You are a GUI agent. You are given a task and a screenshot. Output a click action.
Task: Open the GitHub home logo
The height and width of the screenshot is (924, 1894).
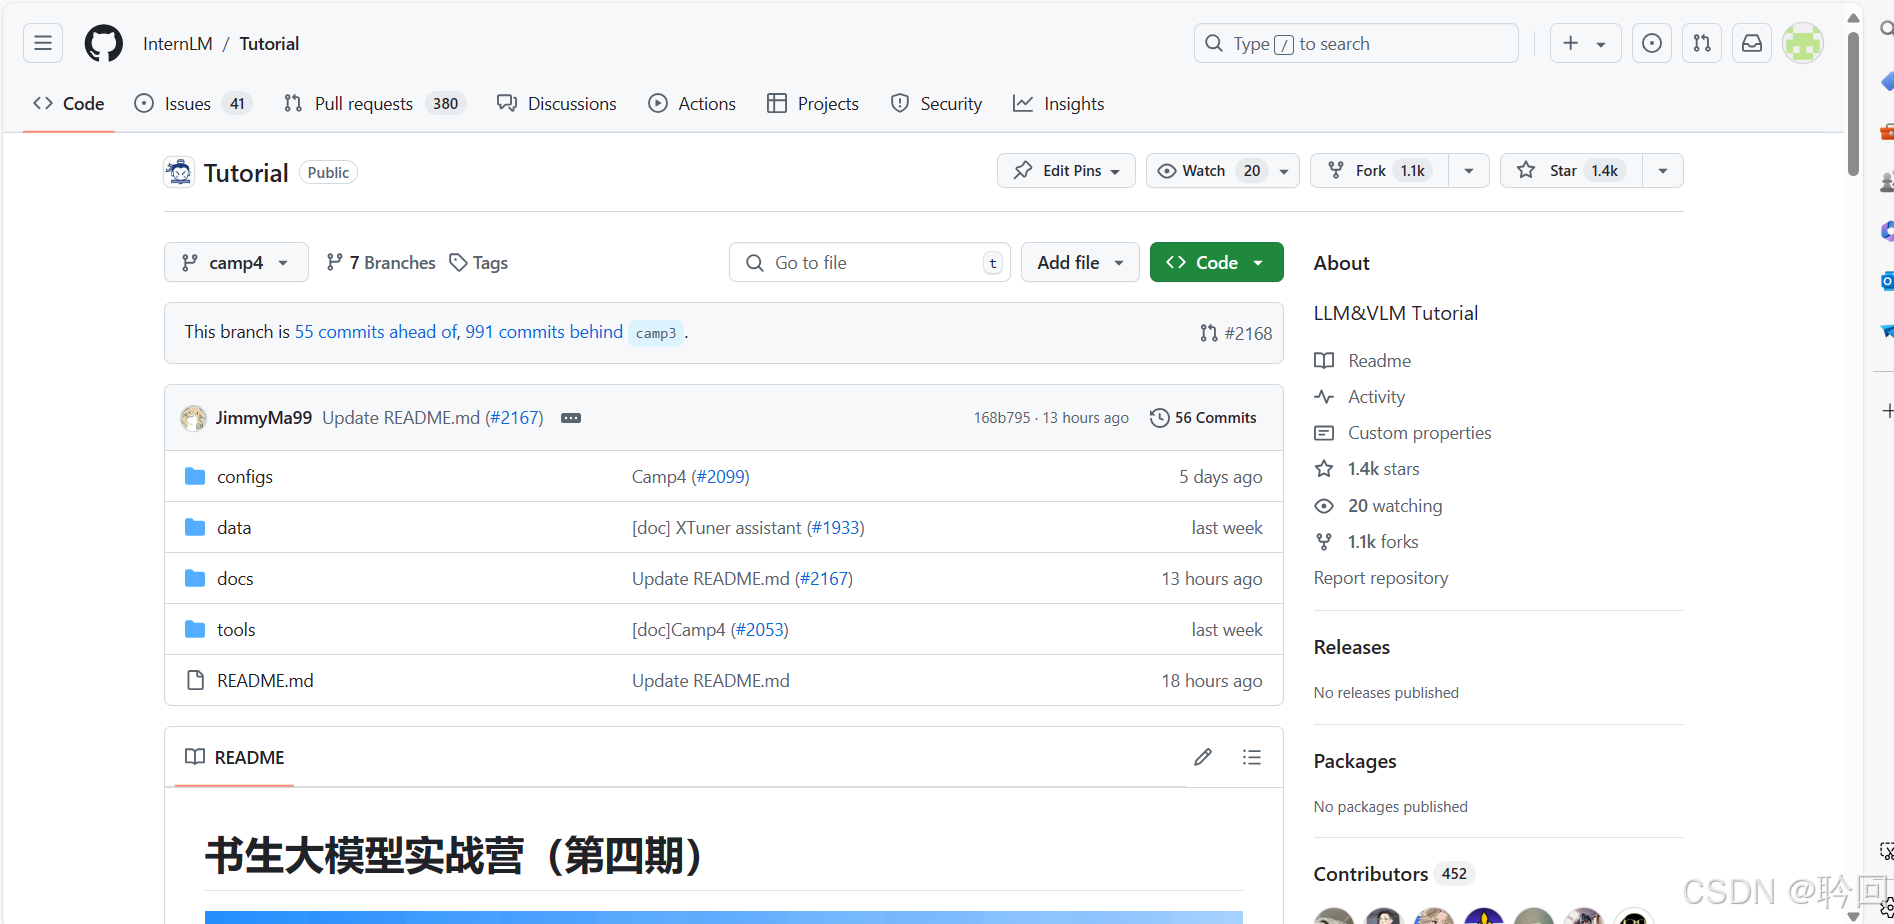(x=103, y=43)
